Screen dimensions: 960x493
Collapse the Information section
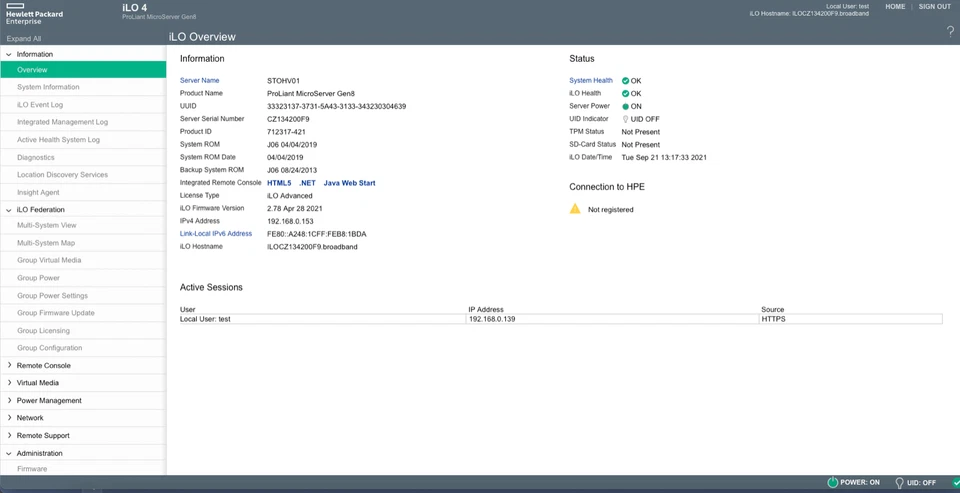point(9,55)
